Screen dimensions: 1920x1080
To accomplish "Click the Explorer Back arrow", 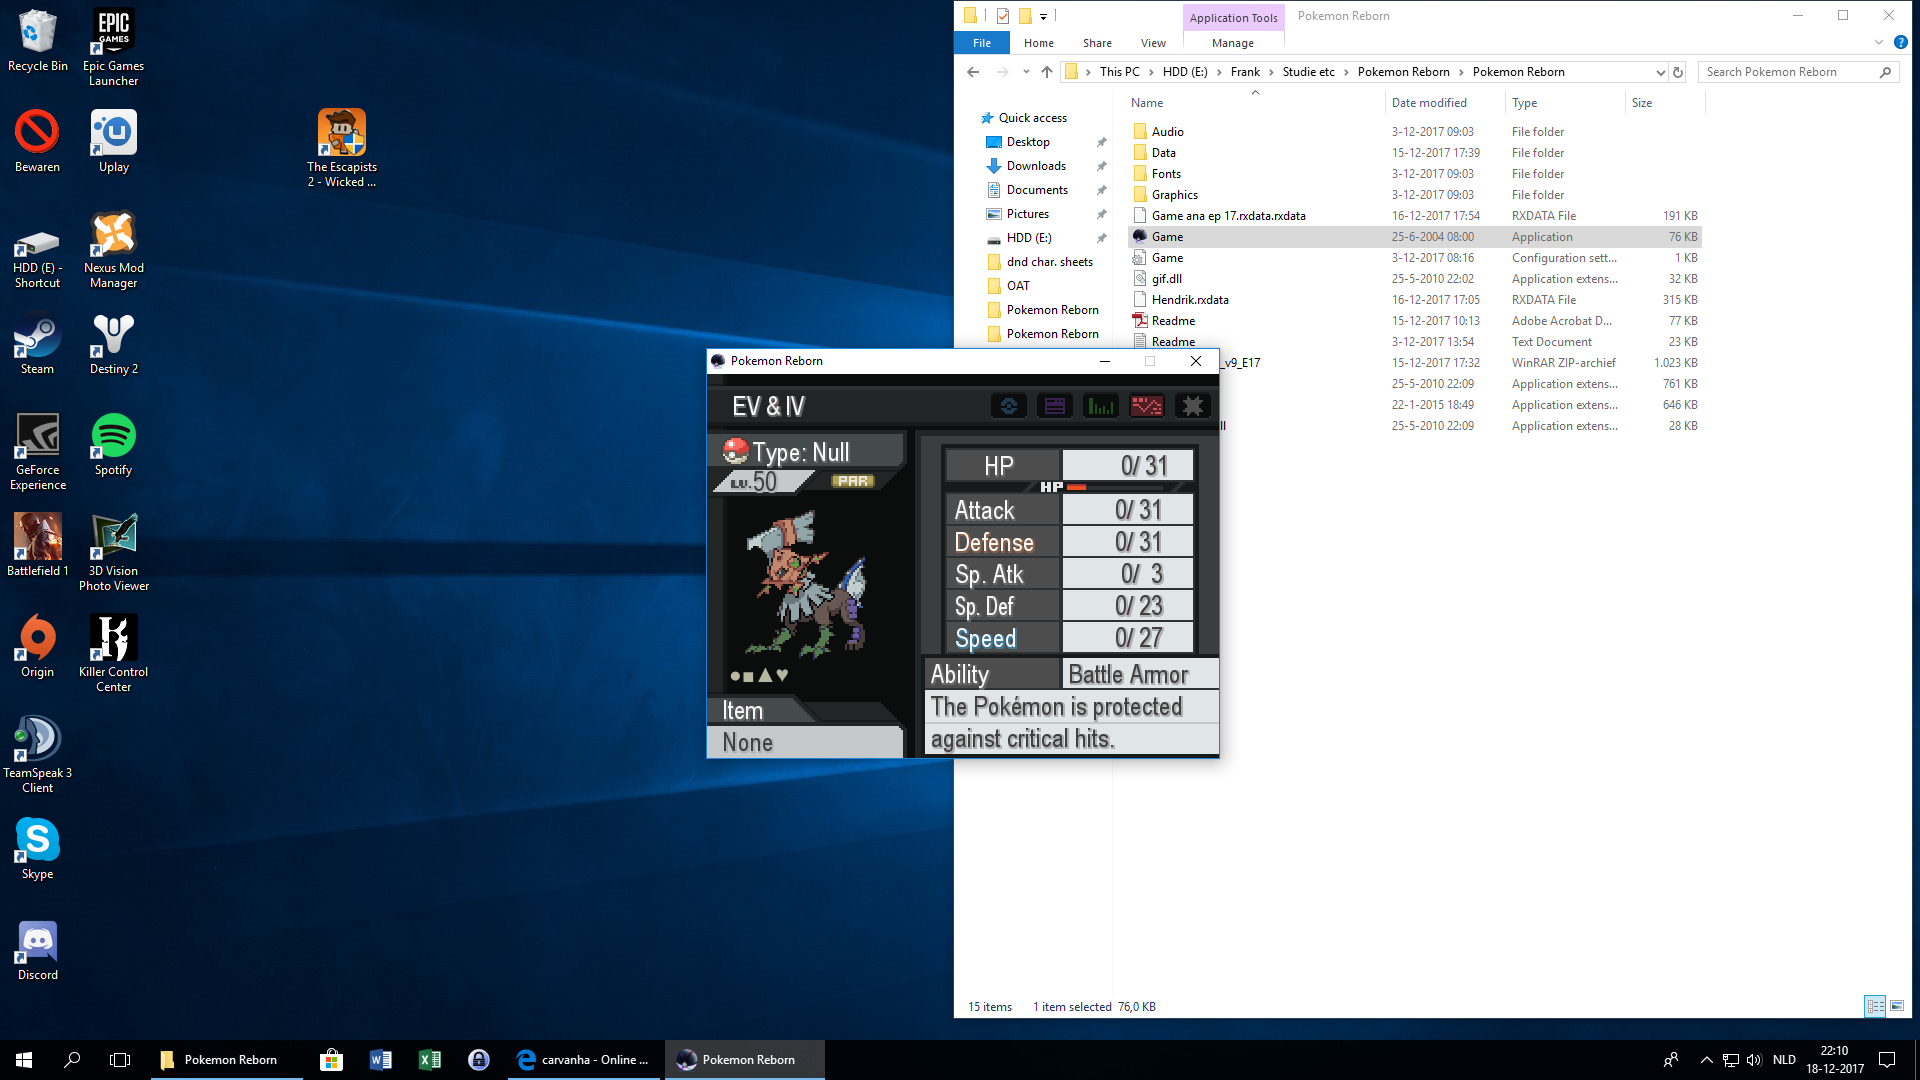I will 973,72.
